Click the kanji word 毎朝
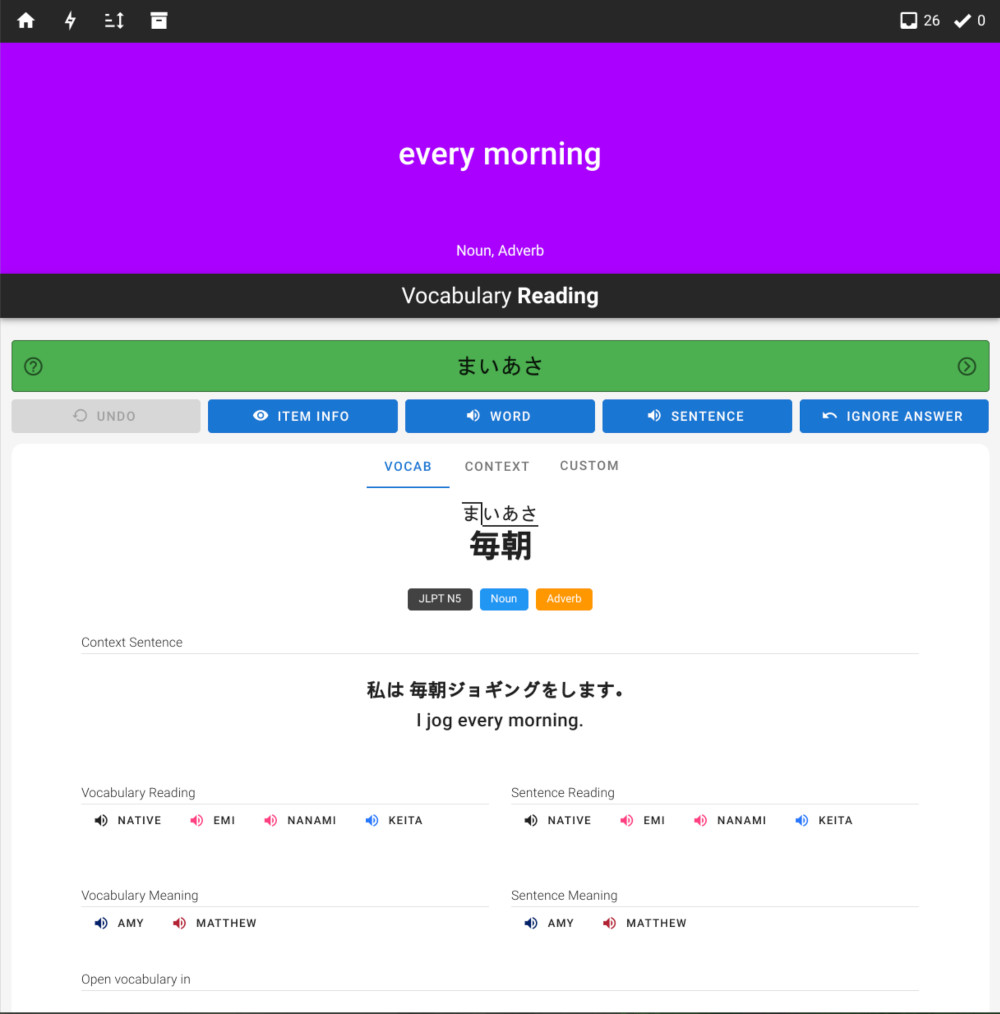Viewport: 1000px width, 1014px height. click(501, 545)
